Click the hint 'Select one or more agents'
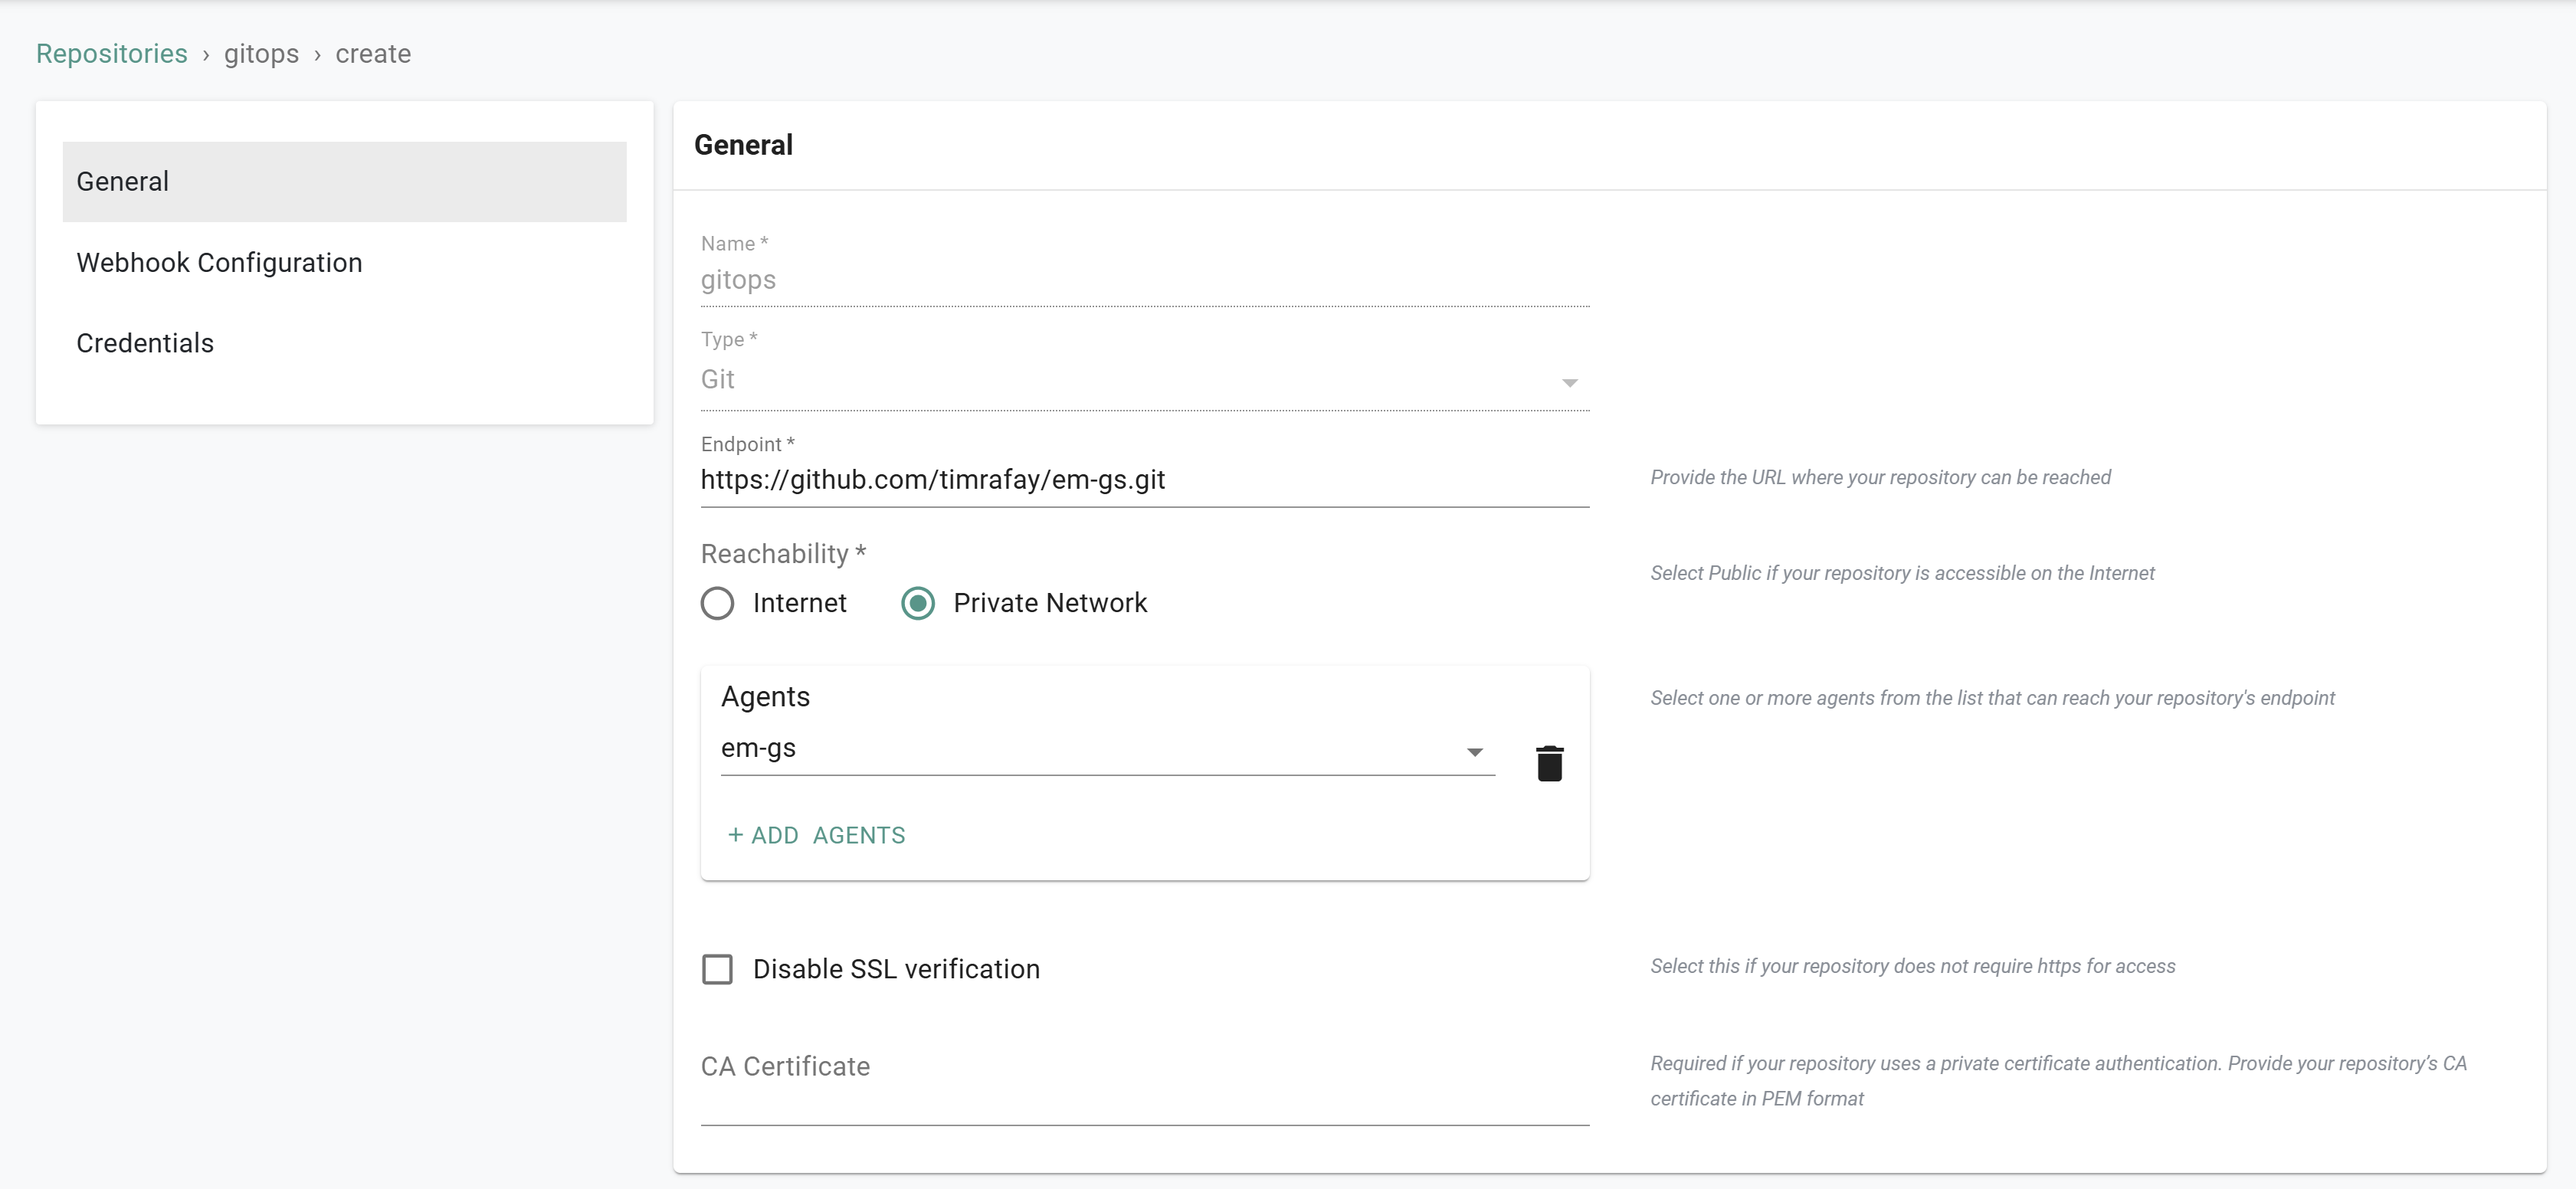The width and height of the screenshot is (2576, 1189). coord(1992,698)
